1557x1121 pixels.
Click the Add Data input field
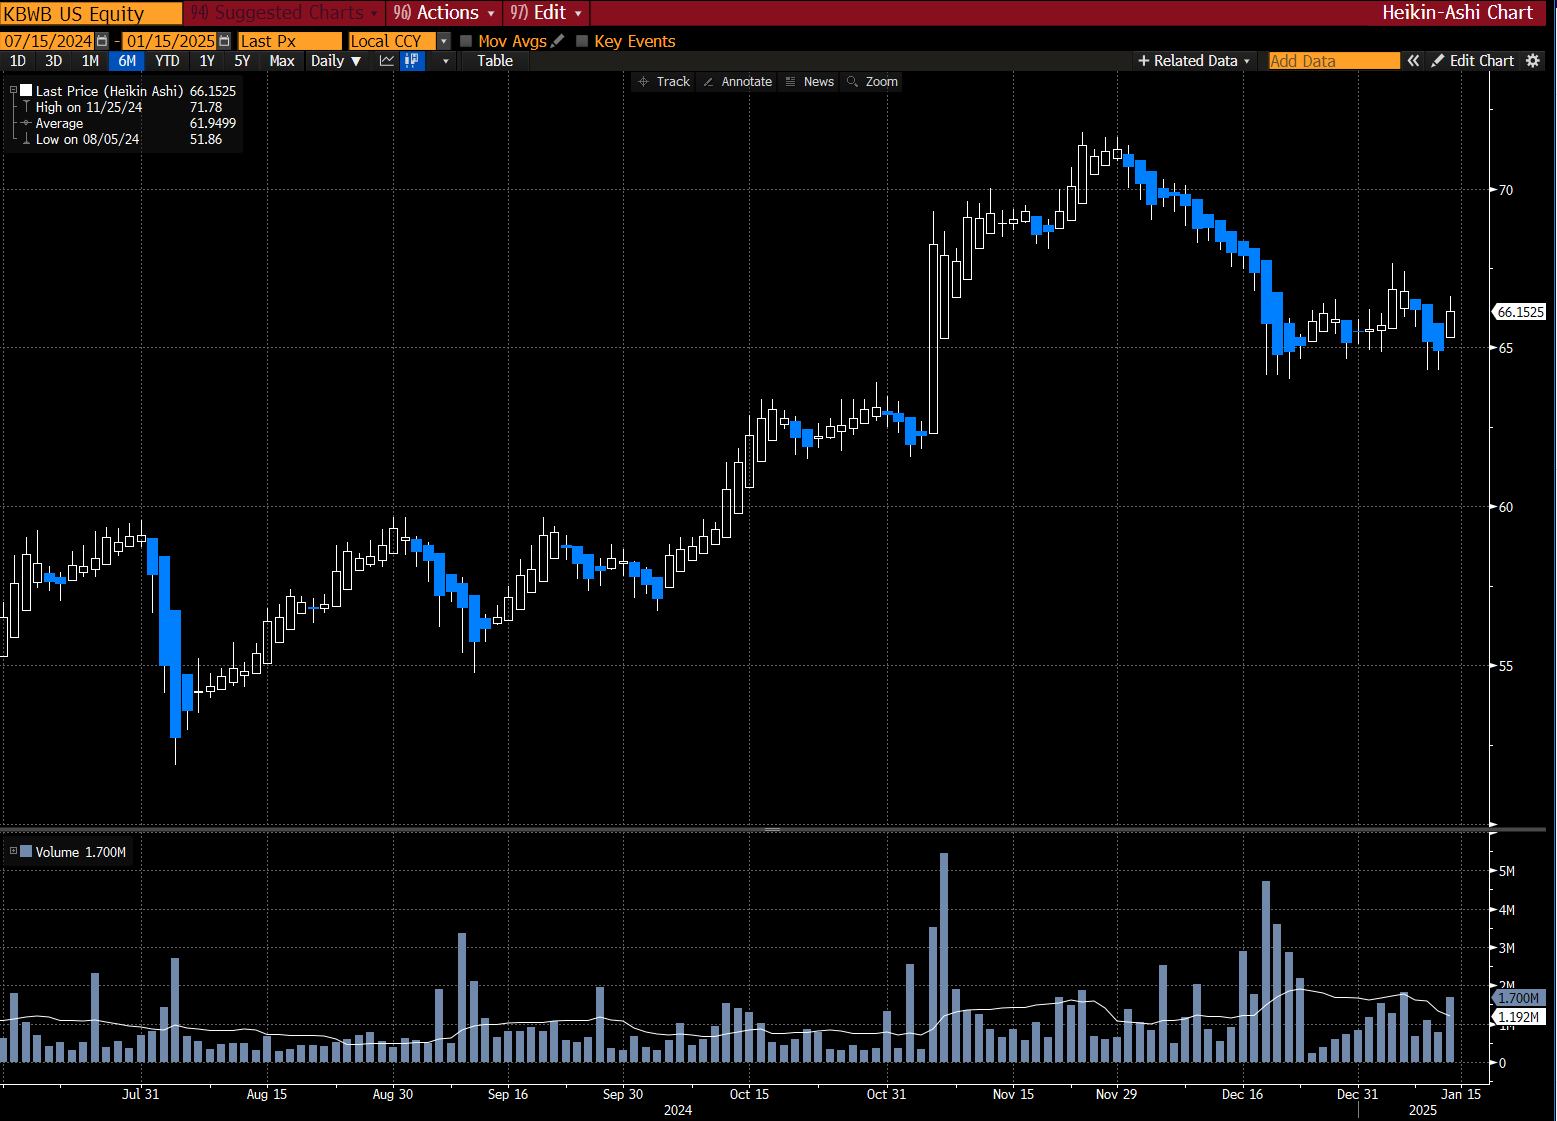click(x=1334, y=61)
